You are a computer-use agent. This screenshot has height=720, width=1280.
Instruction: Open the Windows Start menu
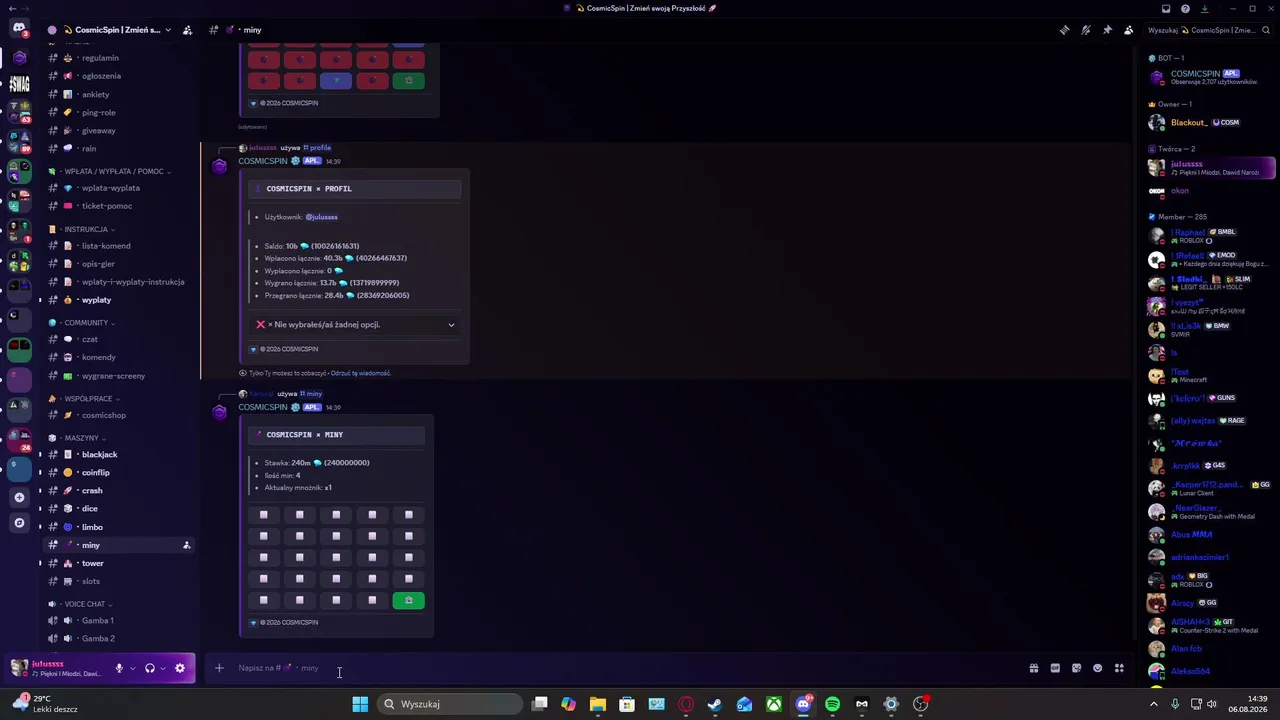pyautogui.click(x=360, y=704)
